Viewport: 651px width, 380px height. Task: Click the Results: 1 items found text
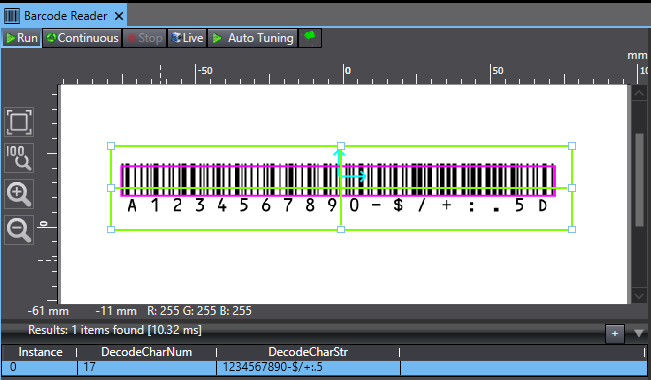[x=115, y=330]
